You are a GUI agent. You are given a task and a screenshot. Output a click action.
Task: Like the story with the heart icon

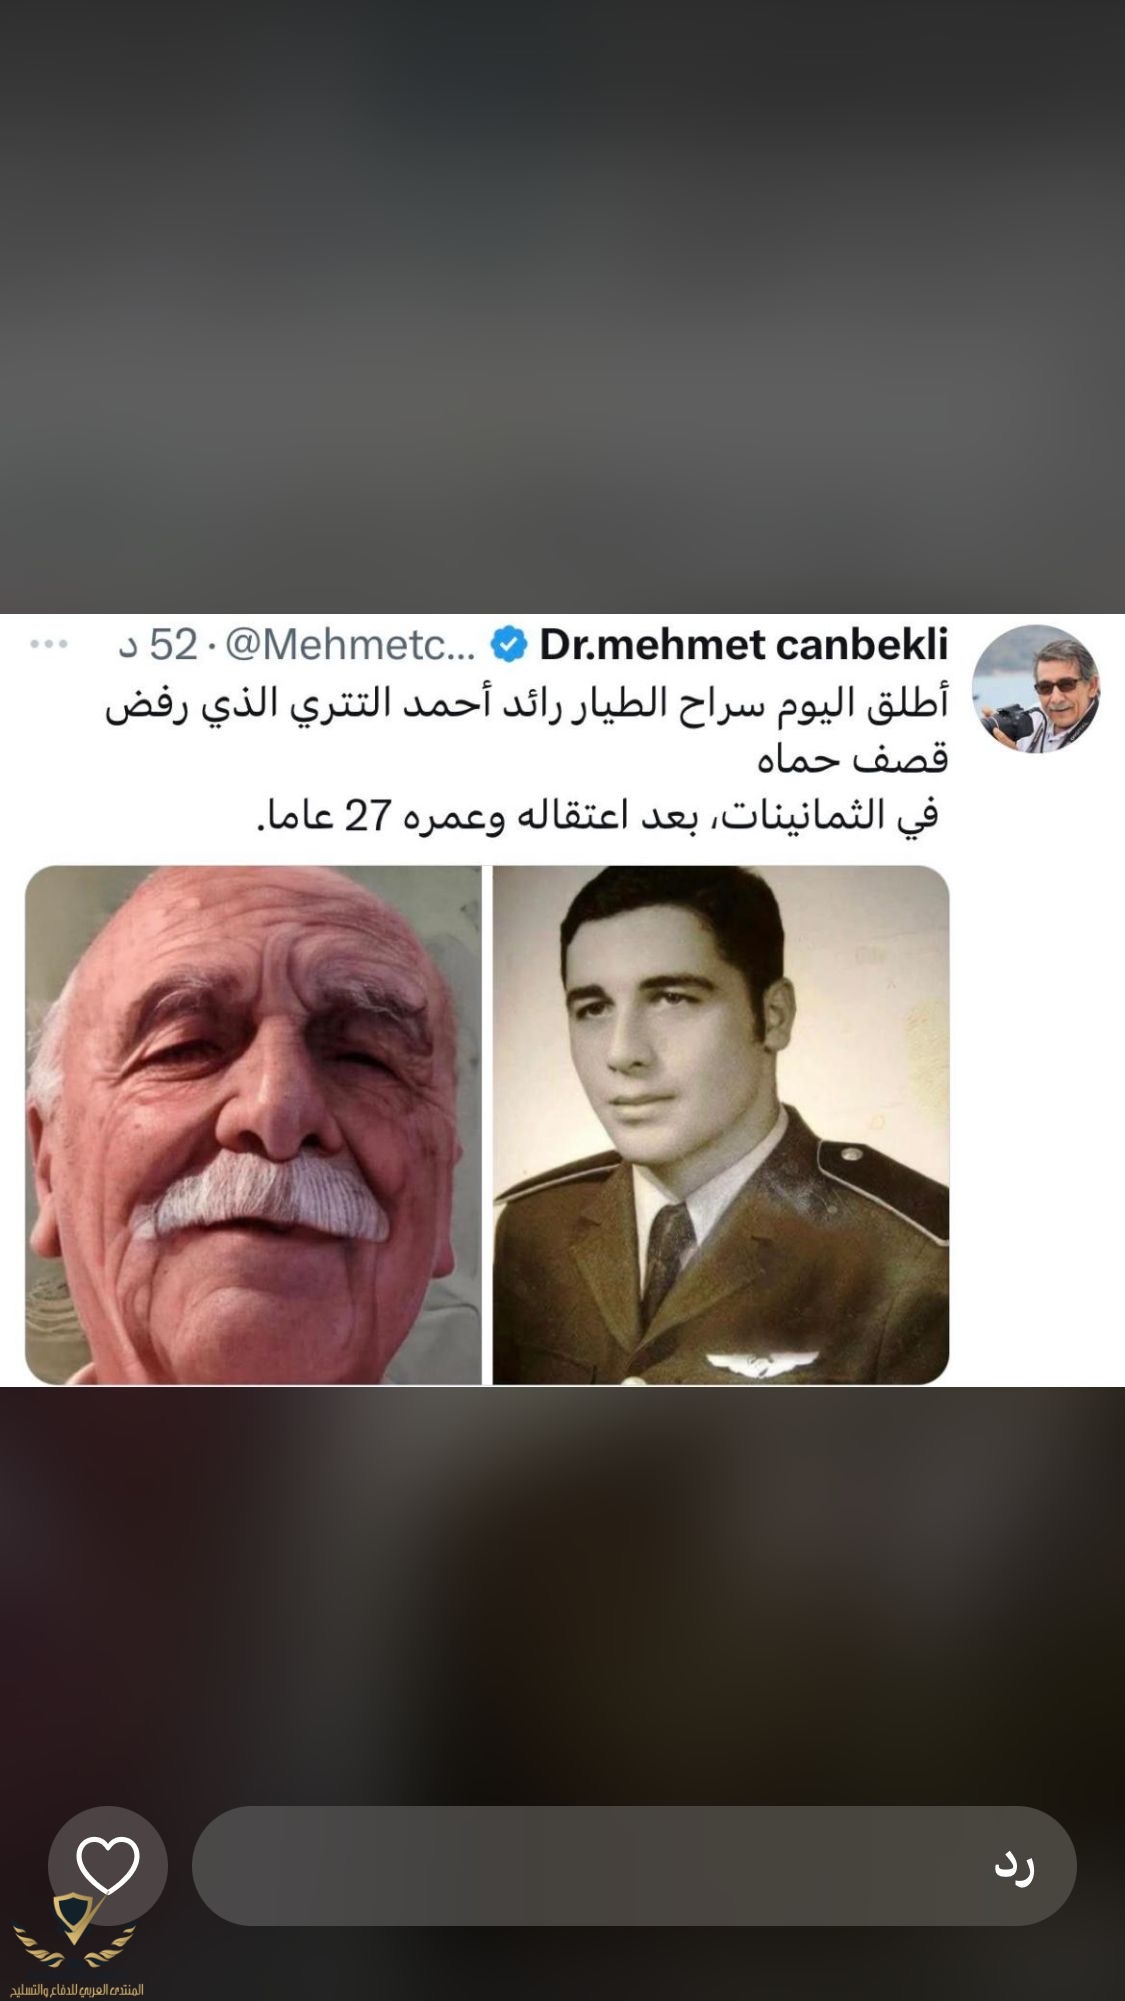pyautogui.click(x=108, y=1866)
